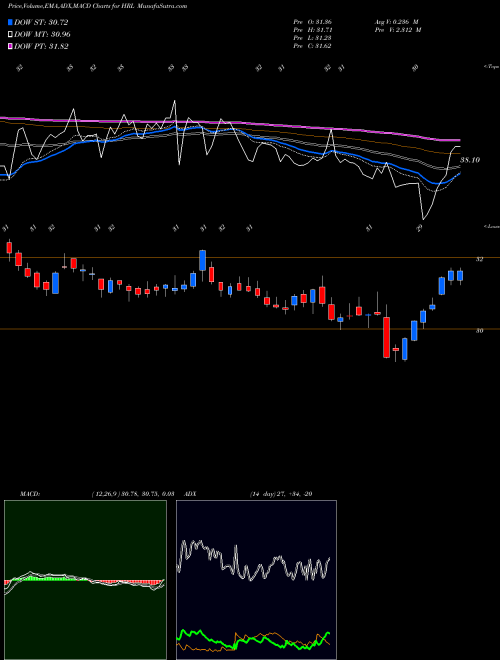Click the 'Pre C' close price value
Image resolution: width=500 pixels, height=660 pixels.
click(x=312, y=46)
